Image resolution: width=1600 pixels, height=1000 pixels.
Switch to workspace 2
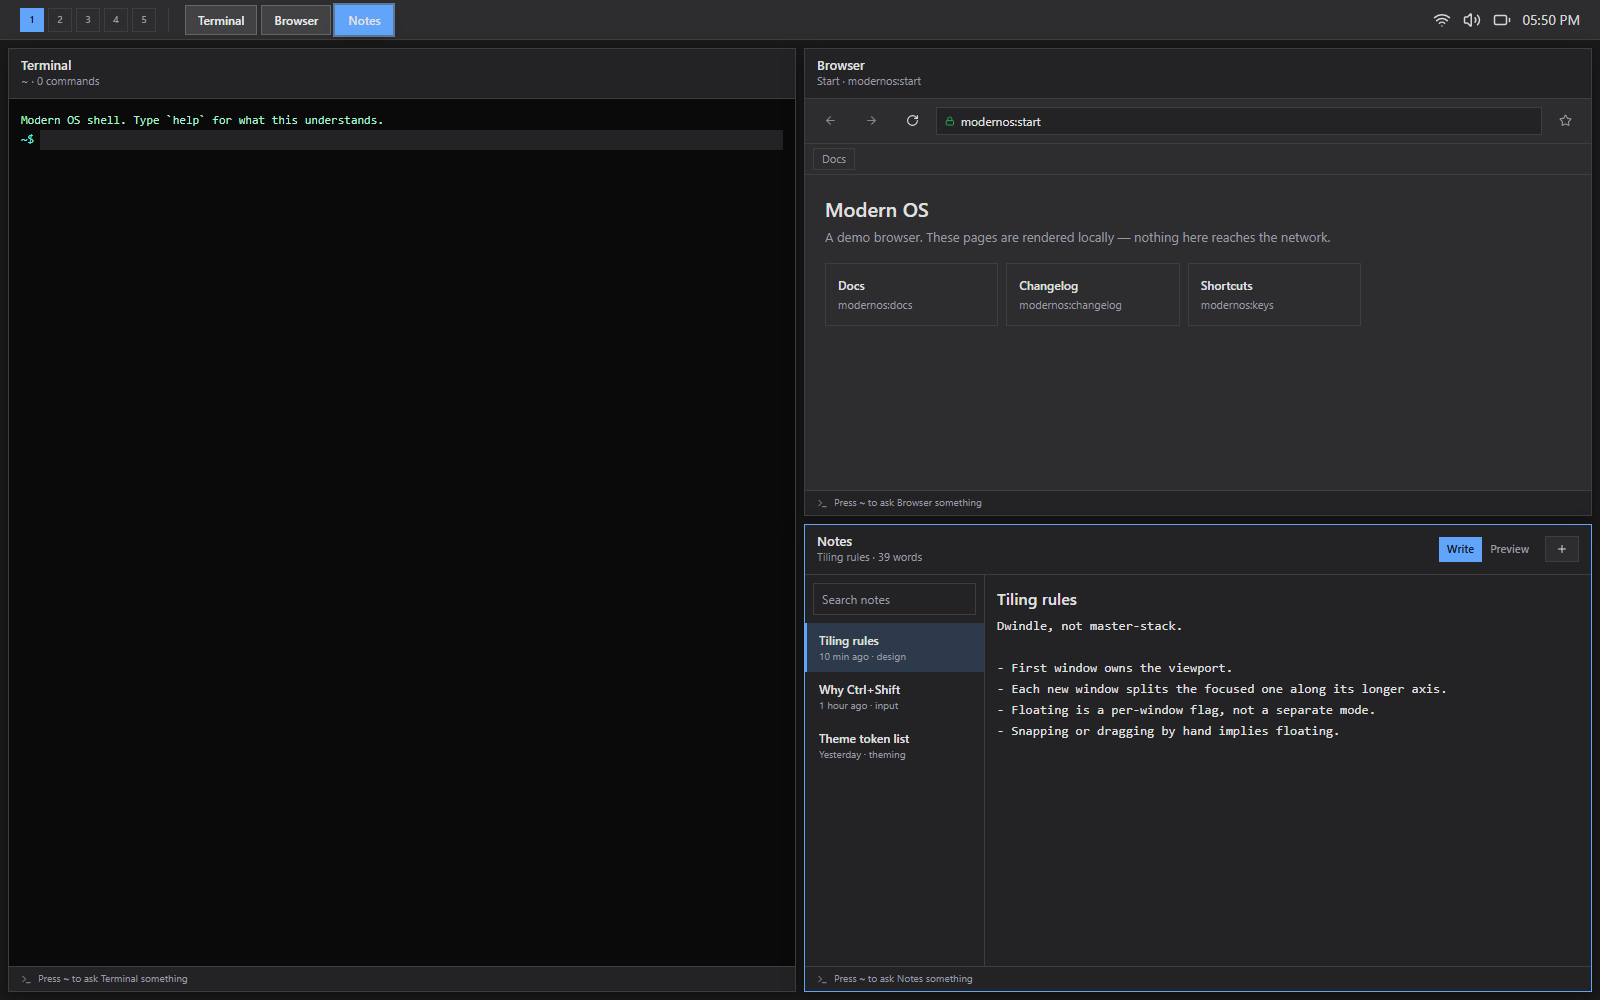tap(60, 20)
